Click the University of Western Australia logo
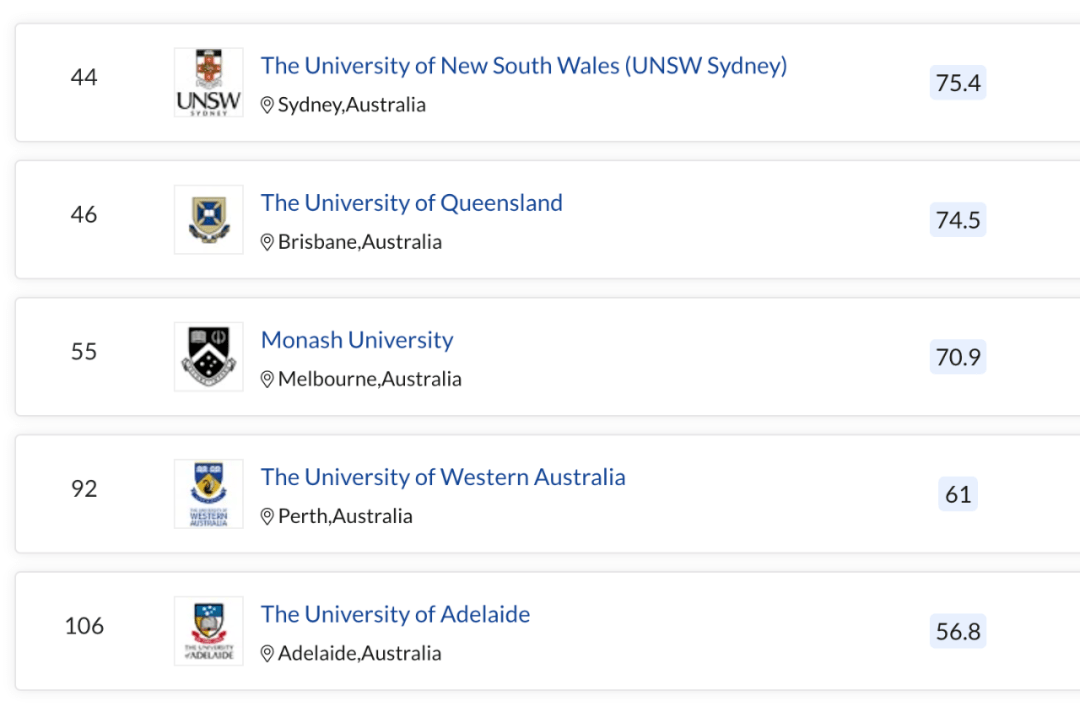This screenshot has height=706, width=1080. pos(209,493)
